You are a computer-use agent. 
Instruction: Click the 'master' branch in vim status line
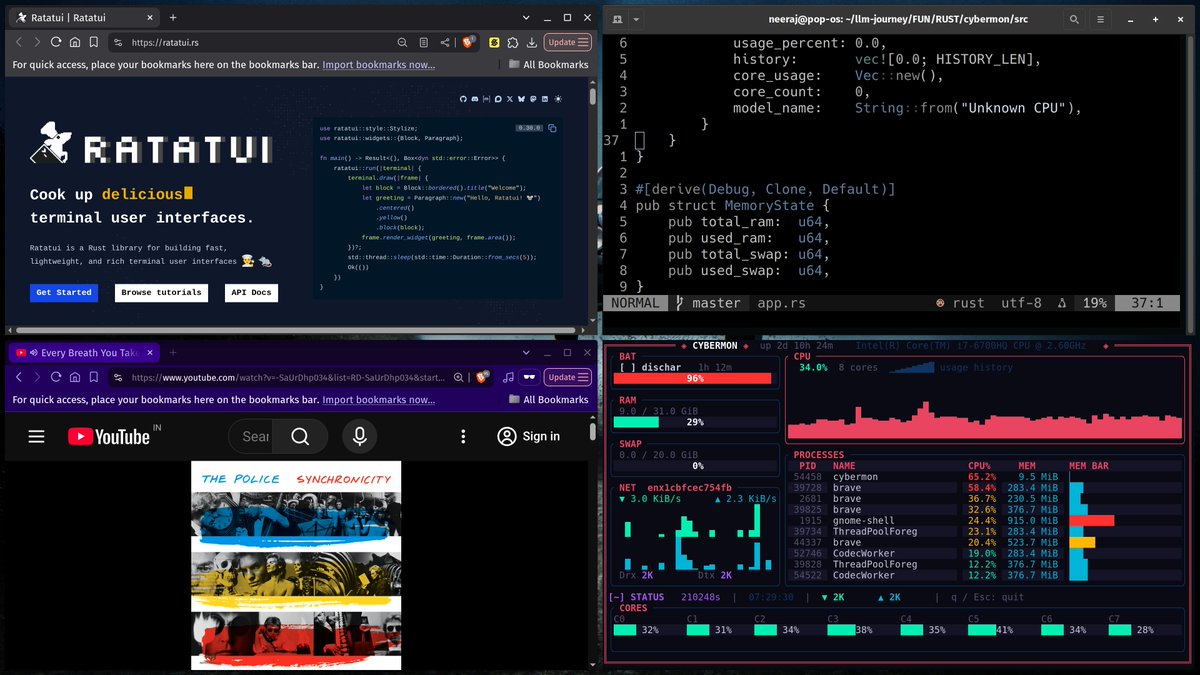pyautogui.click(x=710, y=303)
